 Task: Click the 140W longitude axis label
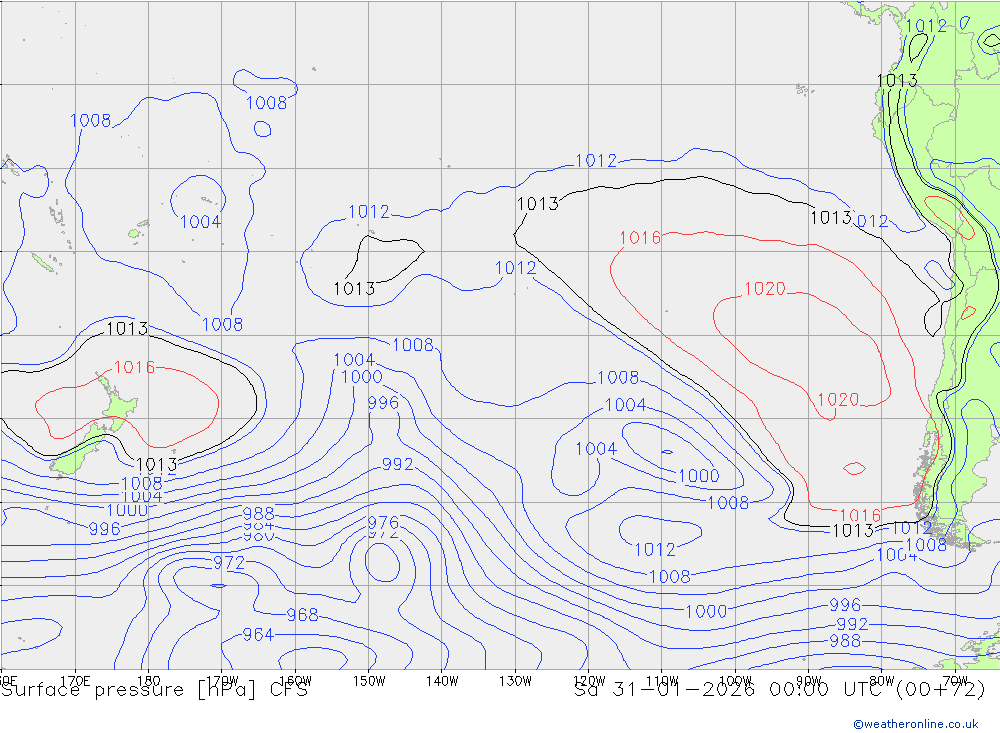[x=442, y=681]
